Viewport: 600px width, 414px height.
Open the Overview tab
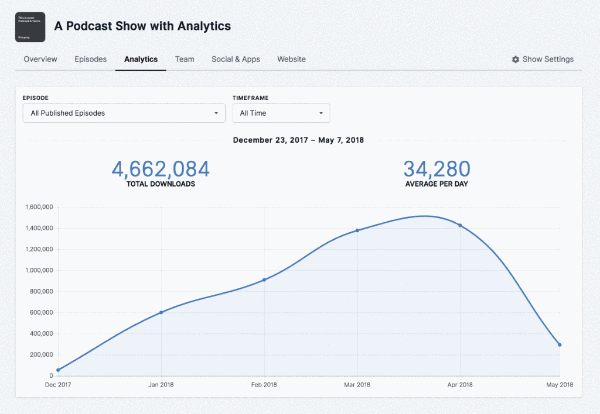tap(40, 59)
